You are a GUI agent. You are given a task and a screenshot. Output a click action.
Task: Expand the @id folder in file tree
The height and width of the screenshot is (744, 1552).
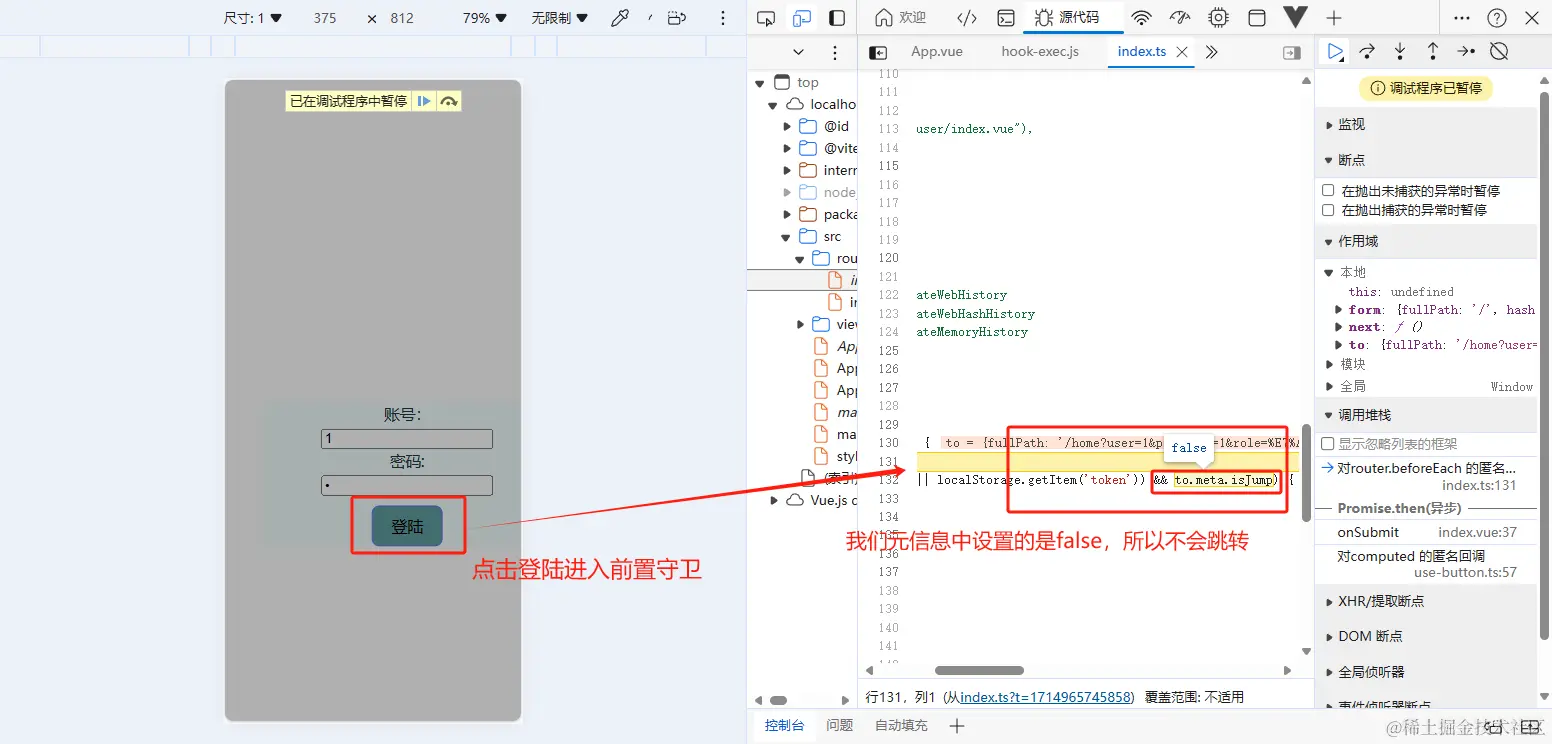[788, 127]
